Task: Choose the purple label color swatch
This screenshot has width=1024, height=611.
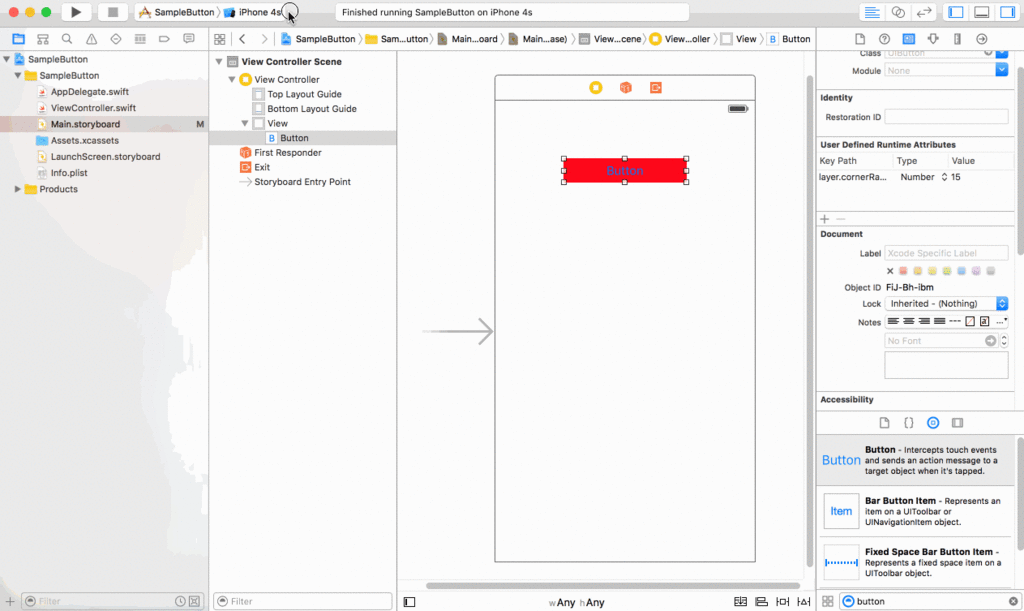Action: point(976,271)
